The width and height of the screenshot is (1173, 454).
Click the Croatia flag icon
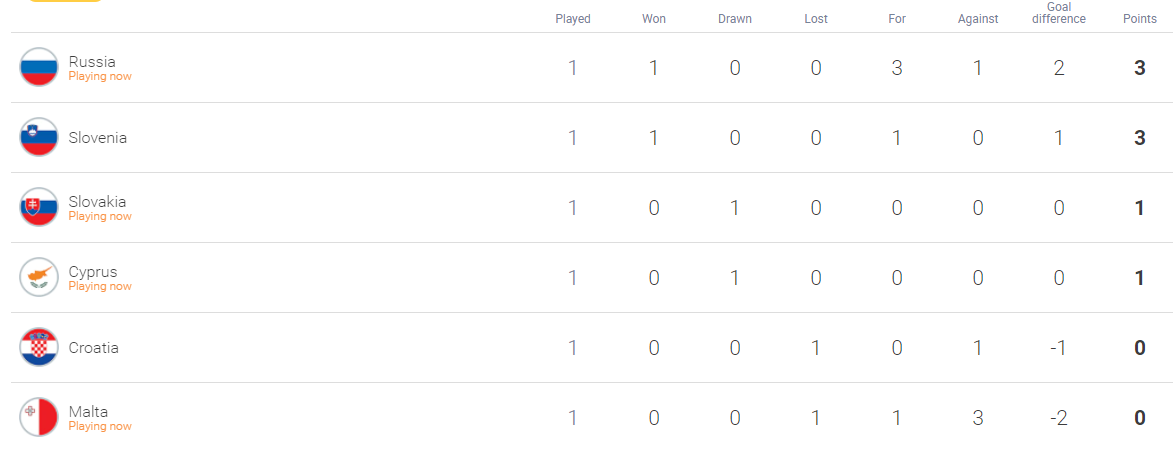coord(39,348)
